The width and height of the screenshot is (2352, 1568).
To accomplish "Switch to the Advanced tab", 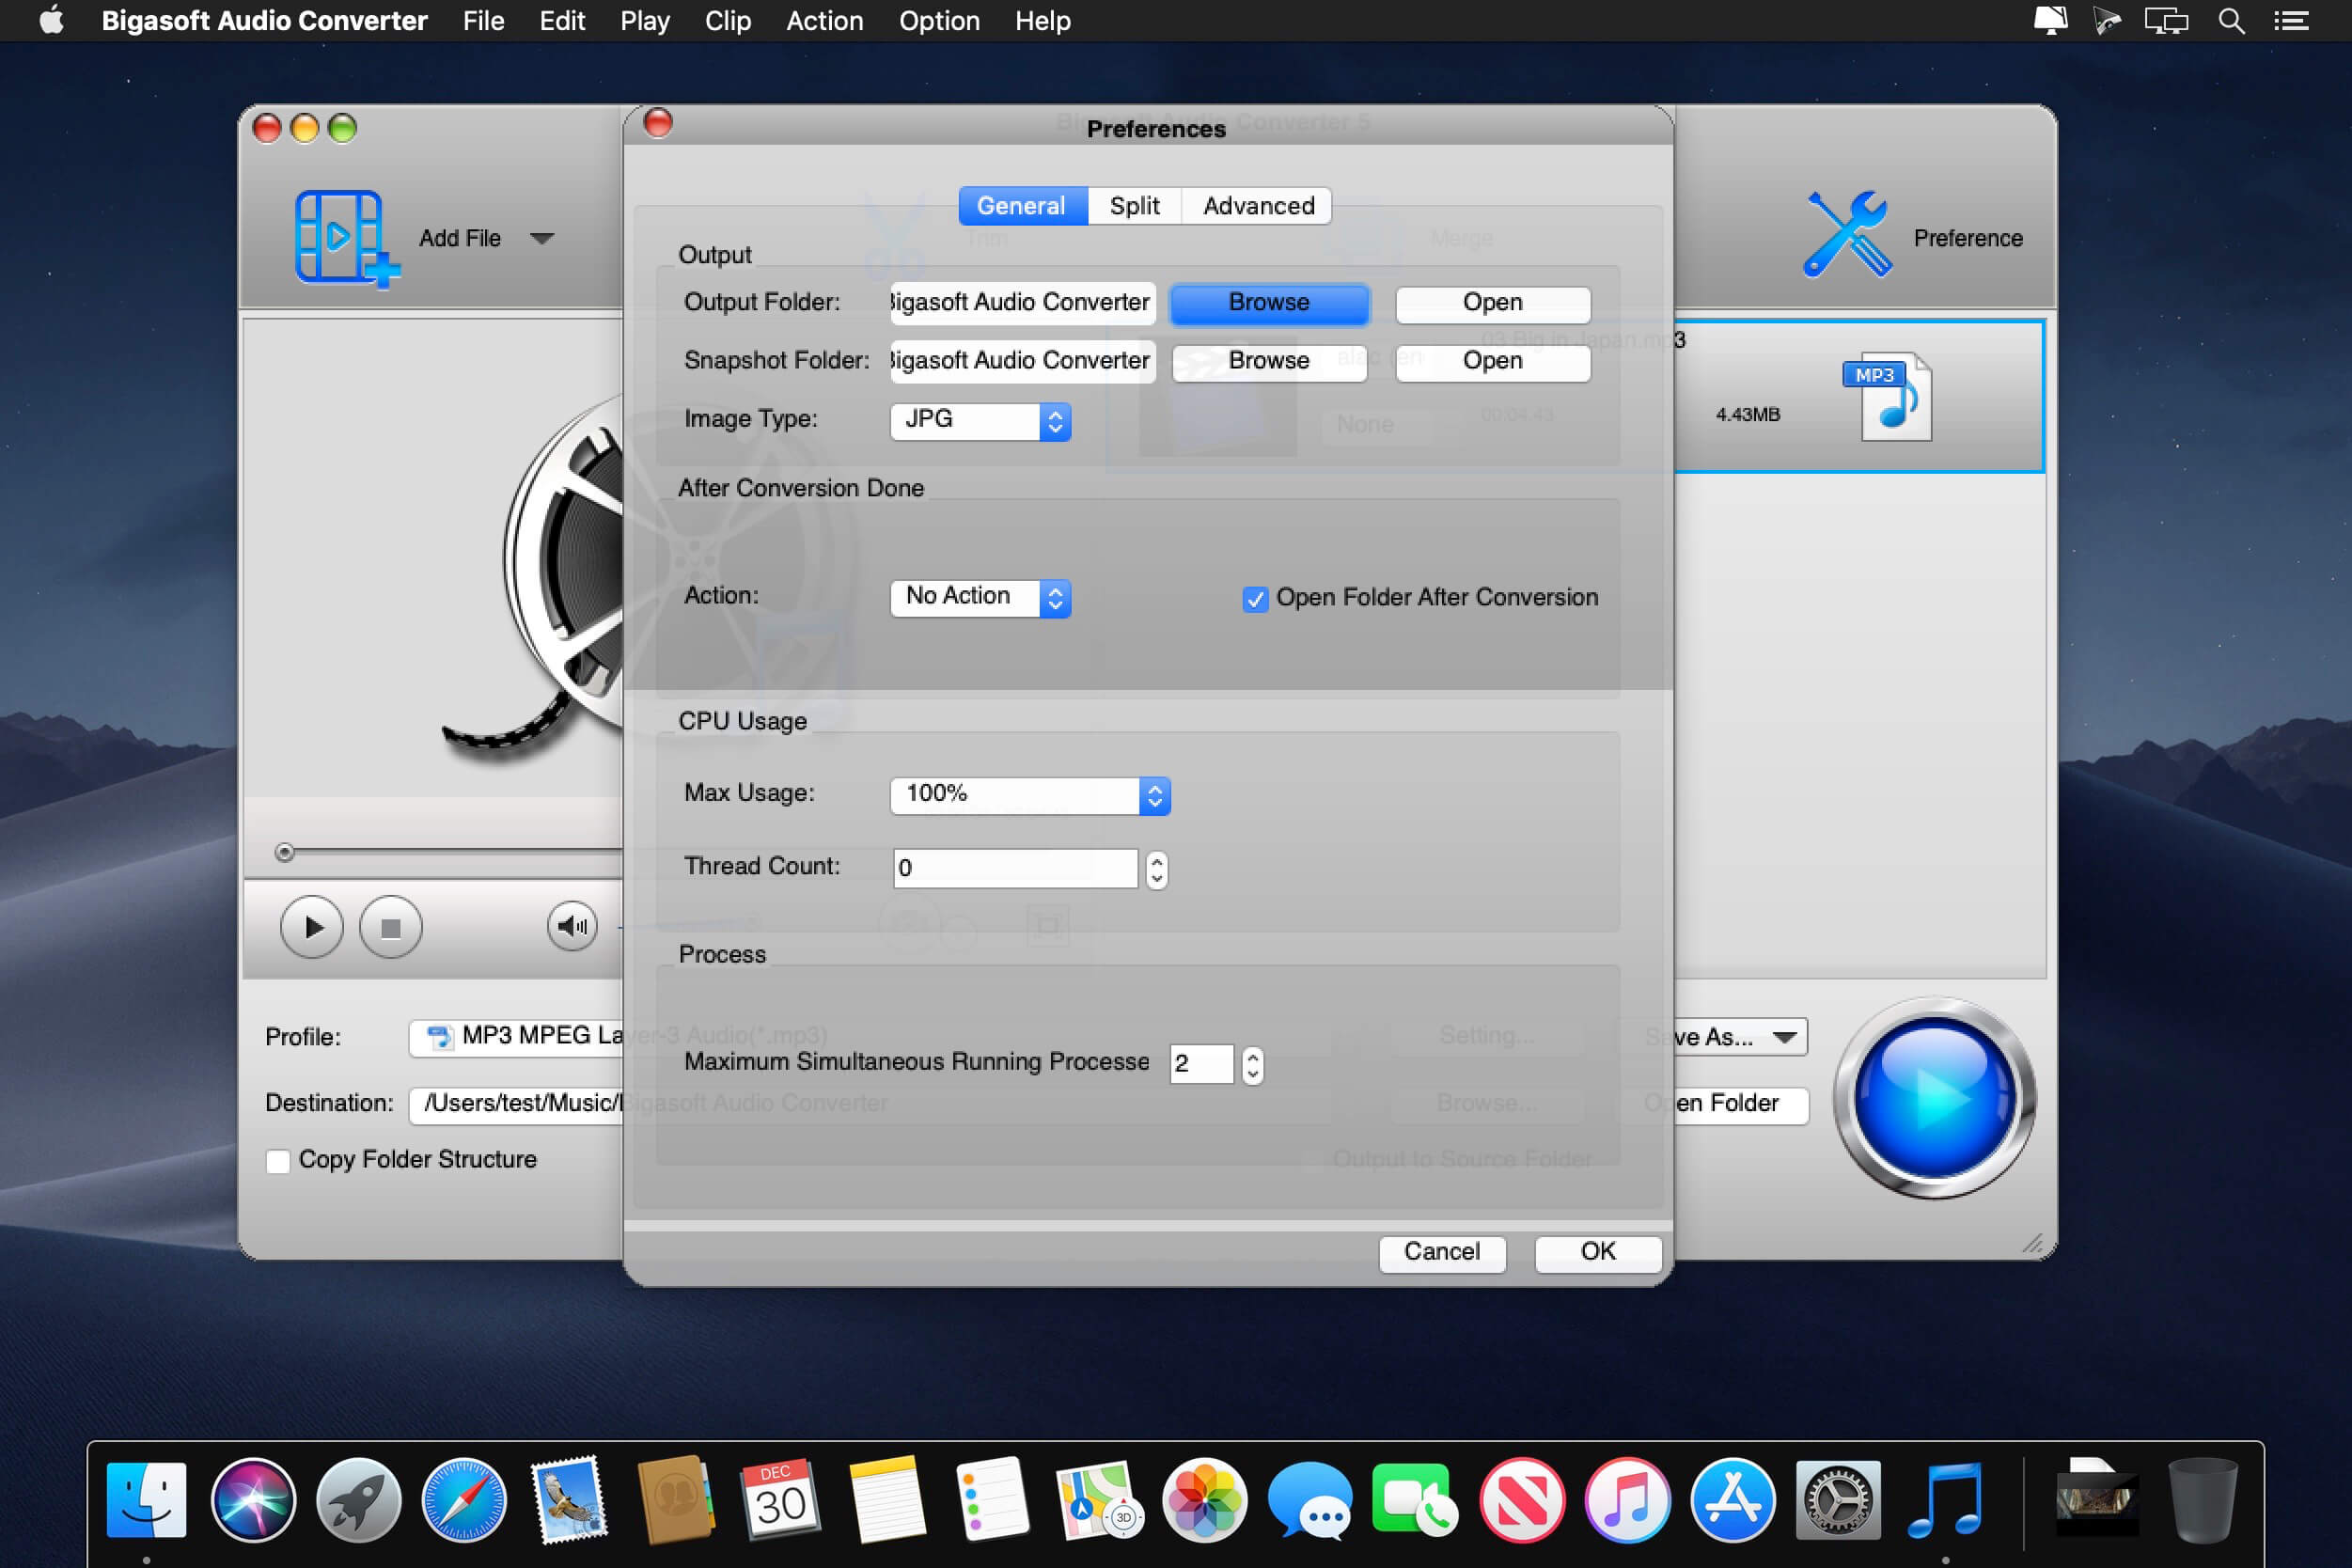I will point(1258,206).
